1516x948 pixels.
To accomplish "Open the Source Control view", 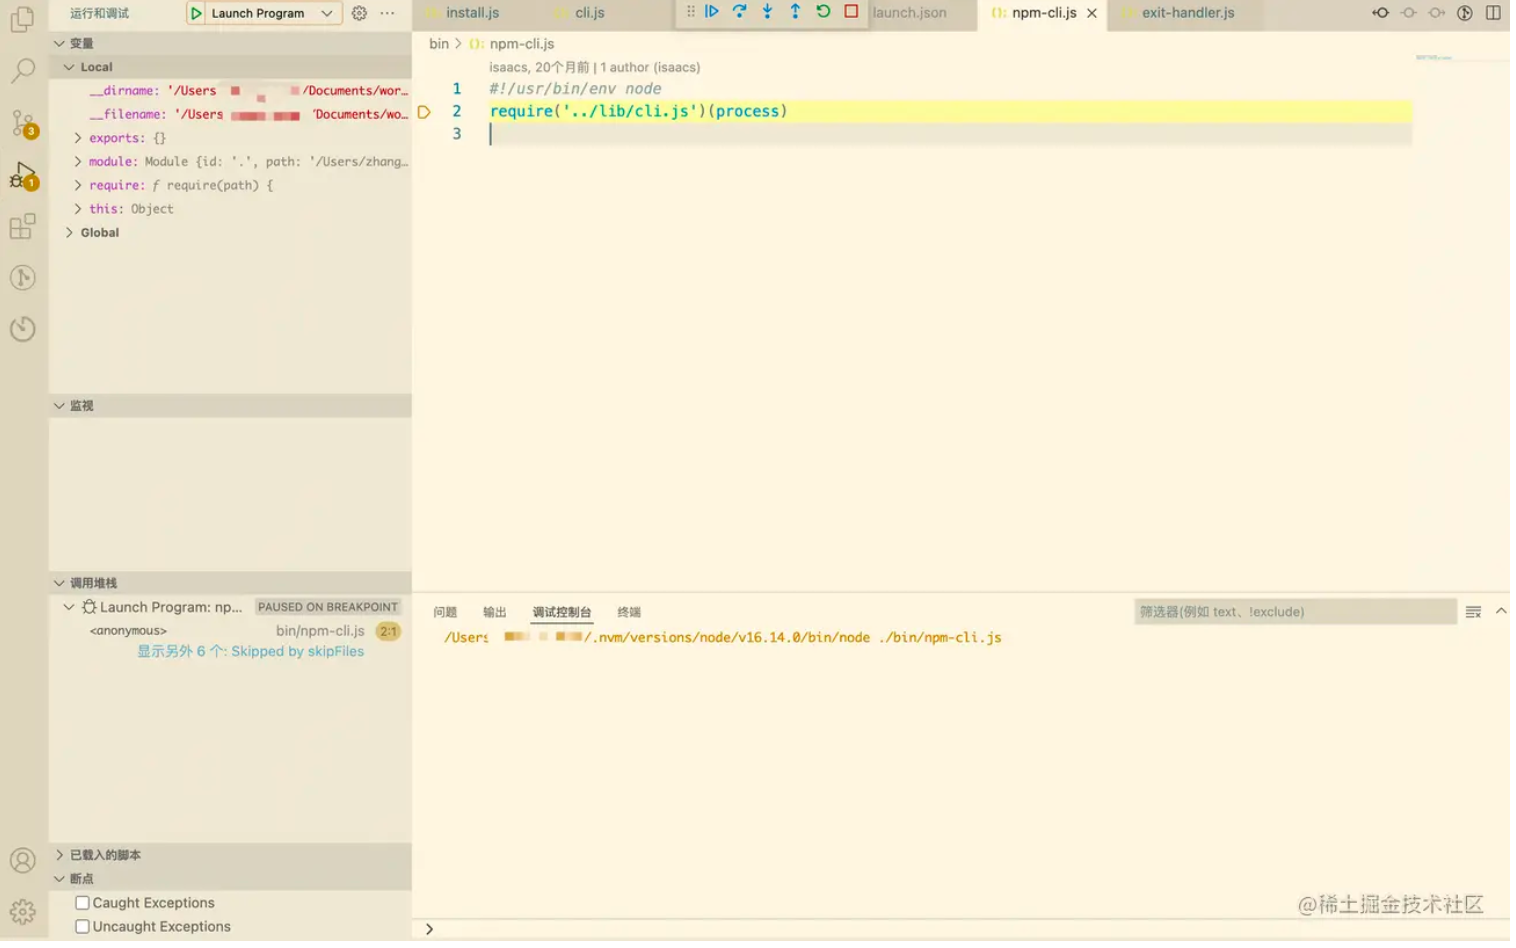I will point(22,122).
